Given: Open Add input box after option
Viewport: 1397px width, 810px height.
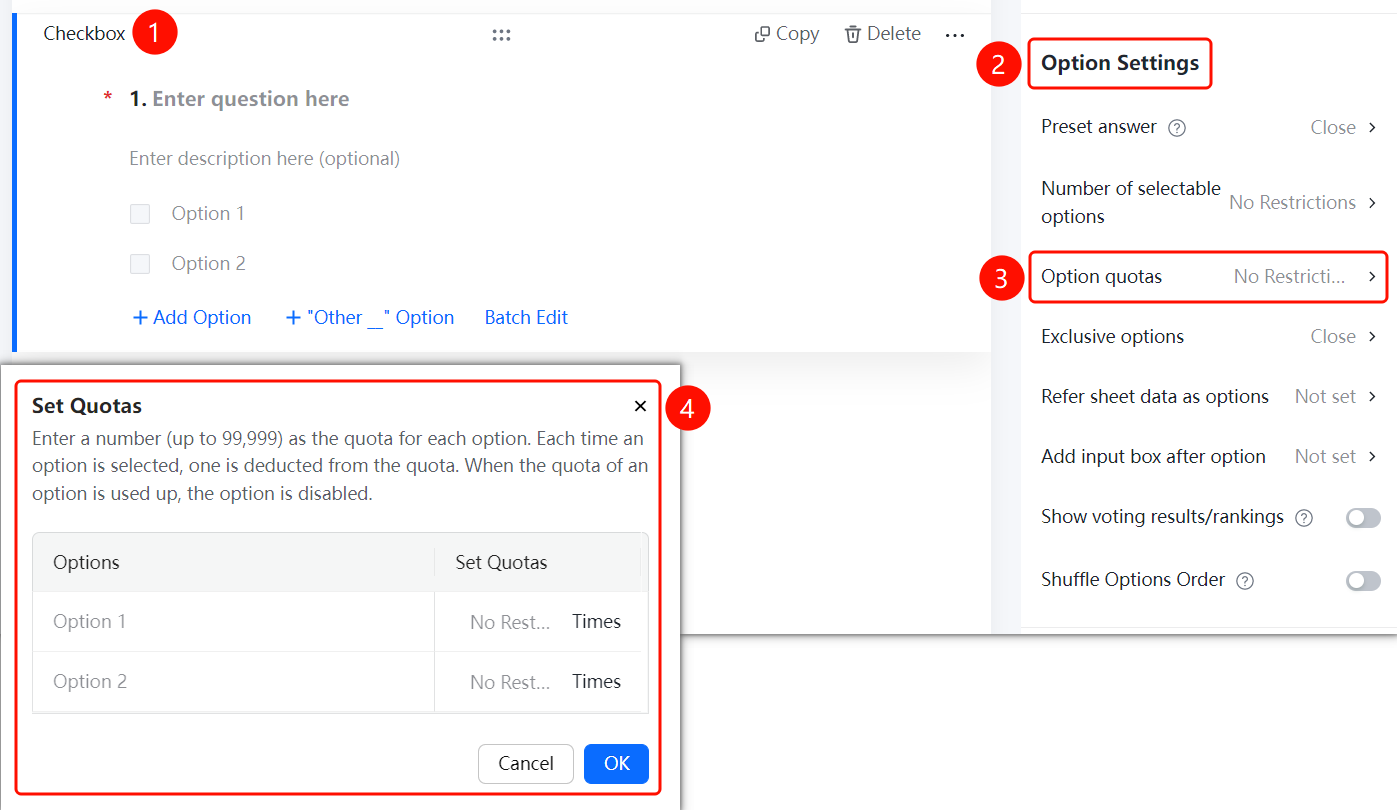Looking at the screenshot, I should coord(1208,457).
